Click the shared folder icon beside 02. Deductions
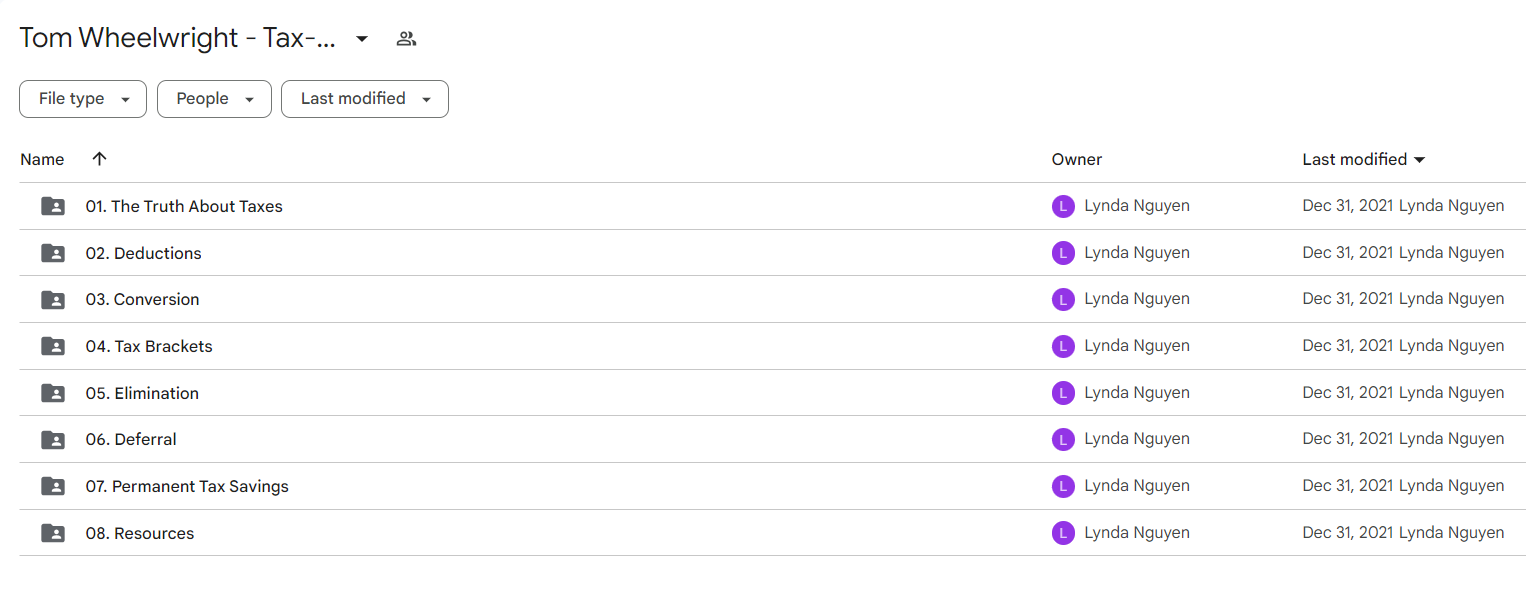 coord(53,253)
